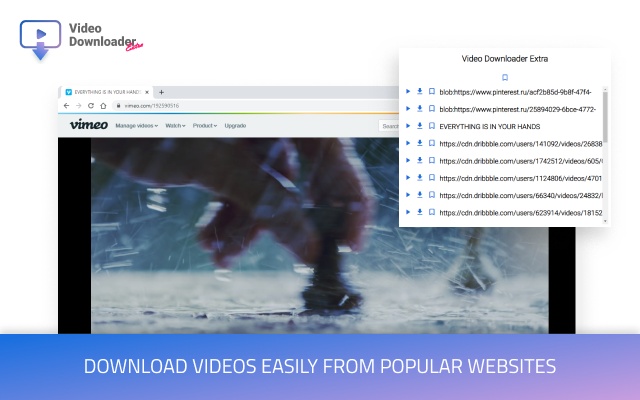This screenshot has width=640, height=400.
Task: Download the first Pinterest blob video
Action: 420,92
